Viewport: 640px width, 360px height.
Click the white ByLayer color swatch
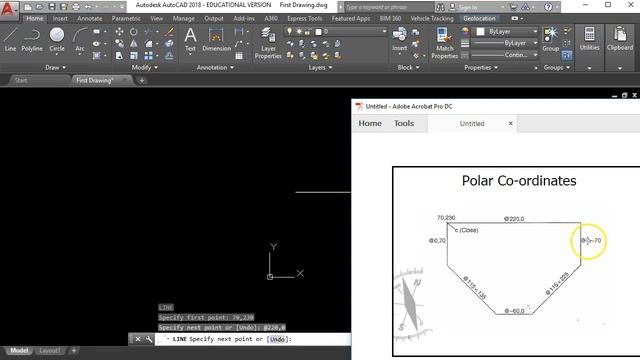(x=480, y=31)
